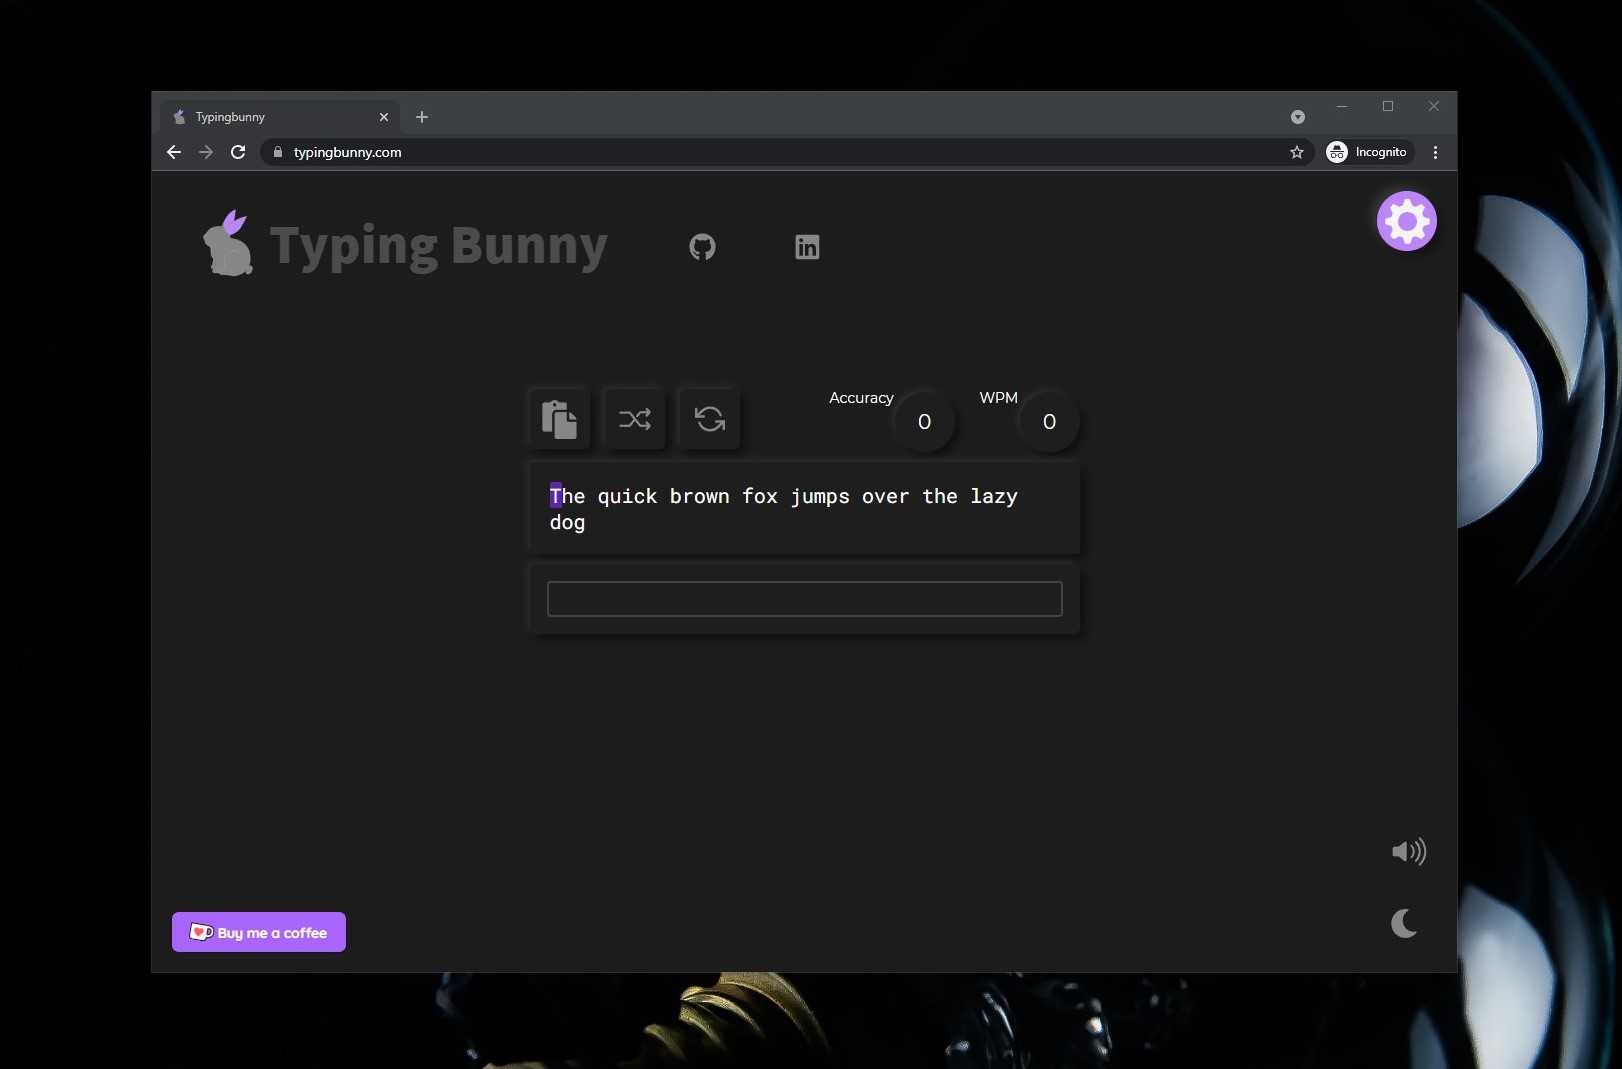
Task: Toggle dark mode with the moon icon
Action: (1406, 922)
